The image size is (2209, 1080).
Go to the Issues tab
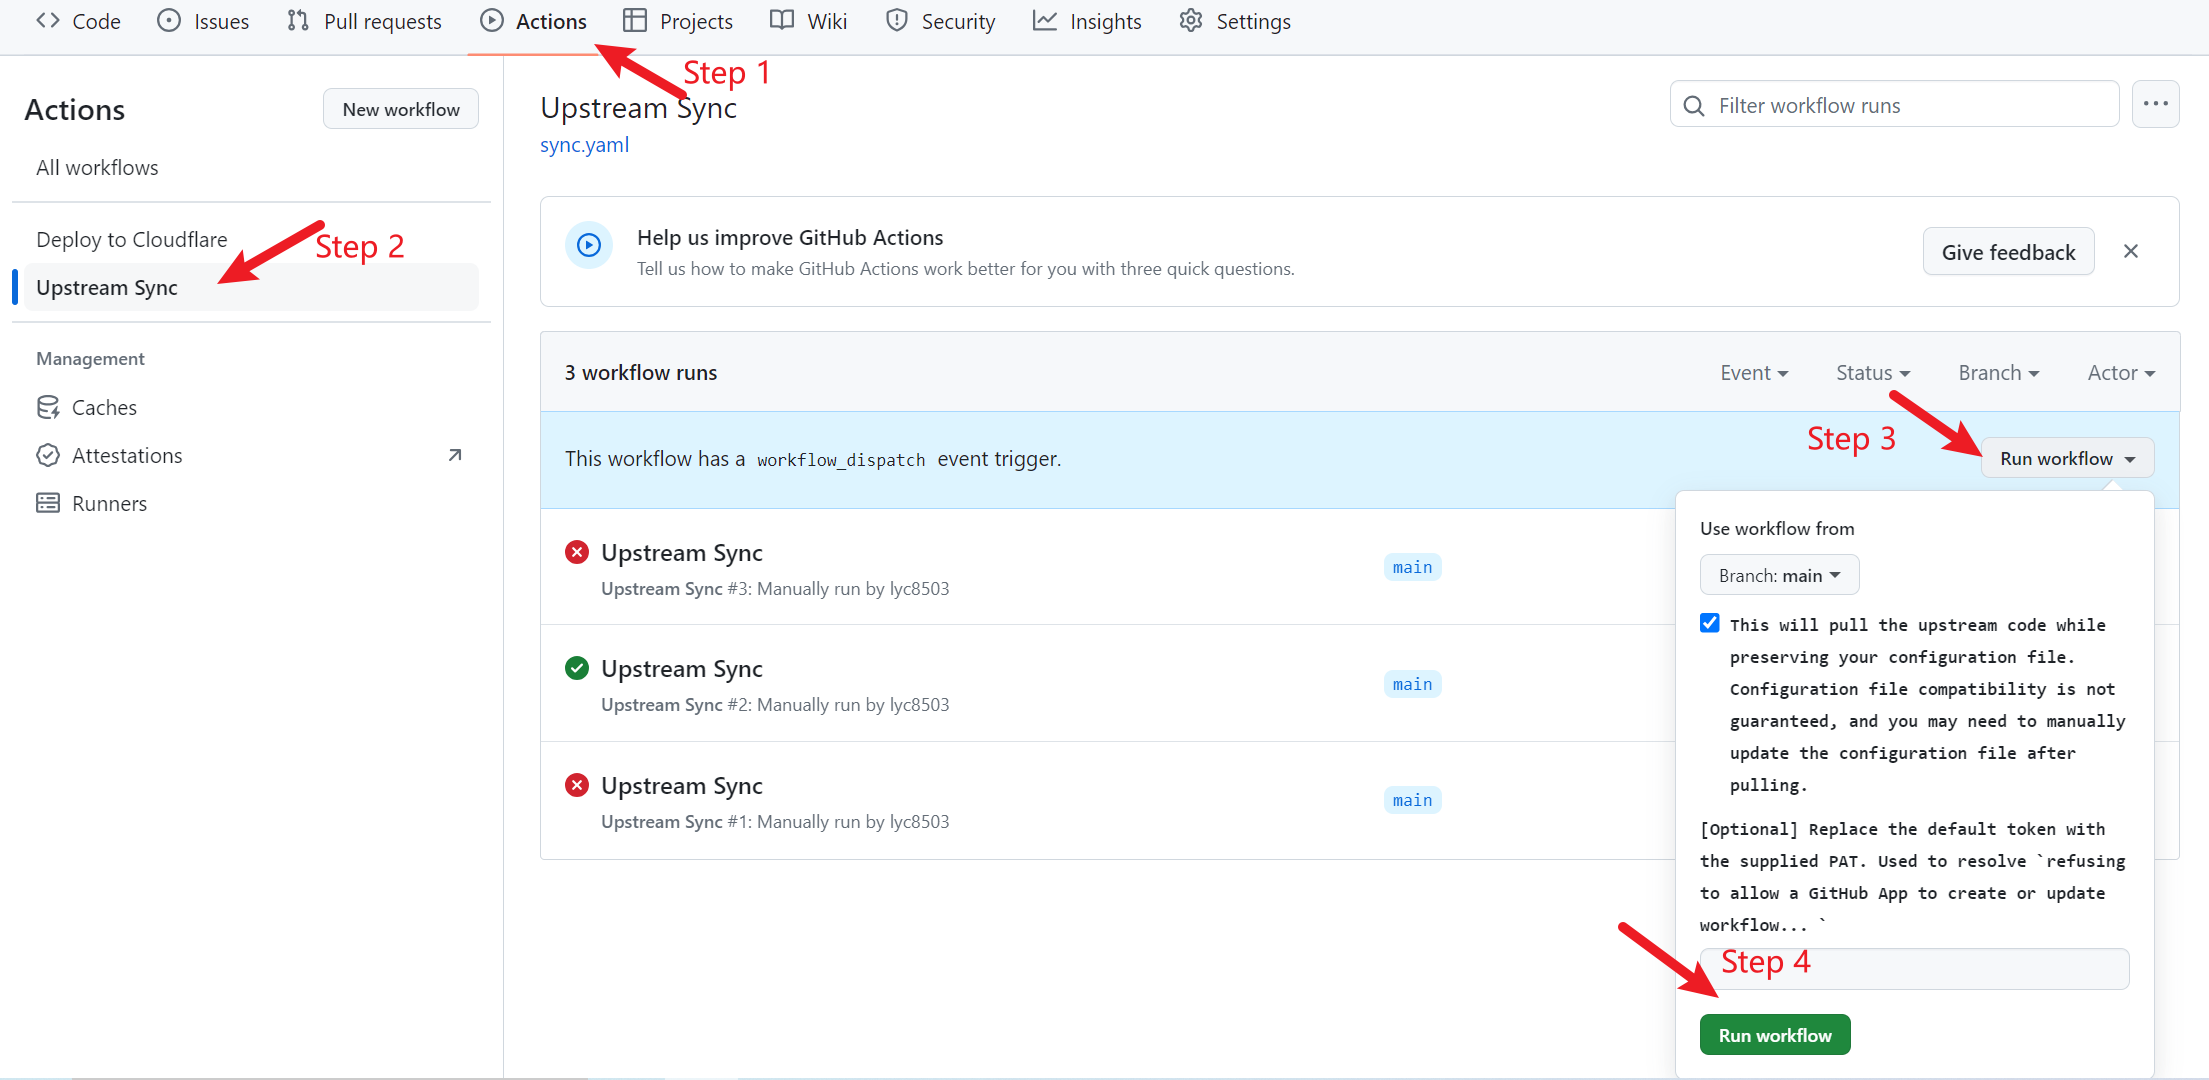point(203,21)
